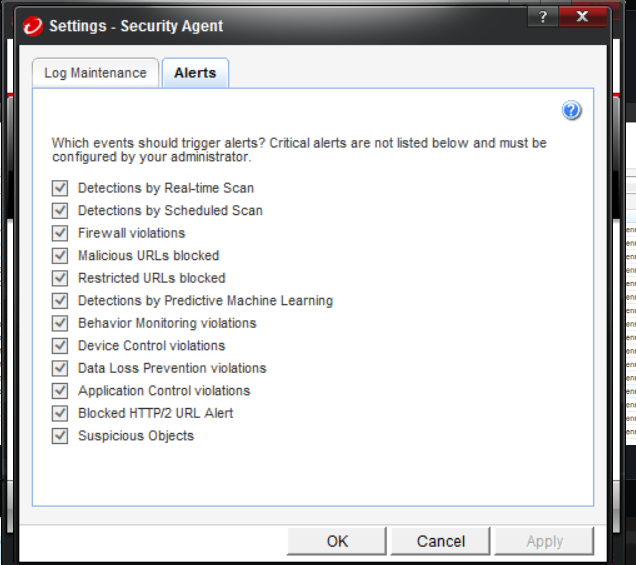The height and width of the screenshot is (565, 636).
Task: Uncheck the Suspicious Objects option
Action: pos(61,436)
